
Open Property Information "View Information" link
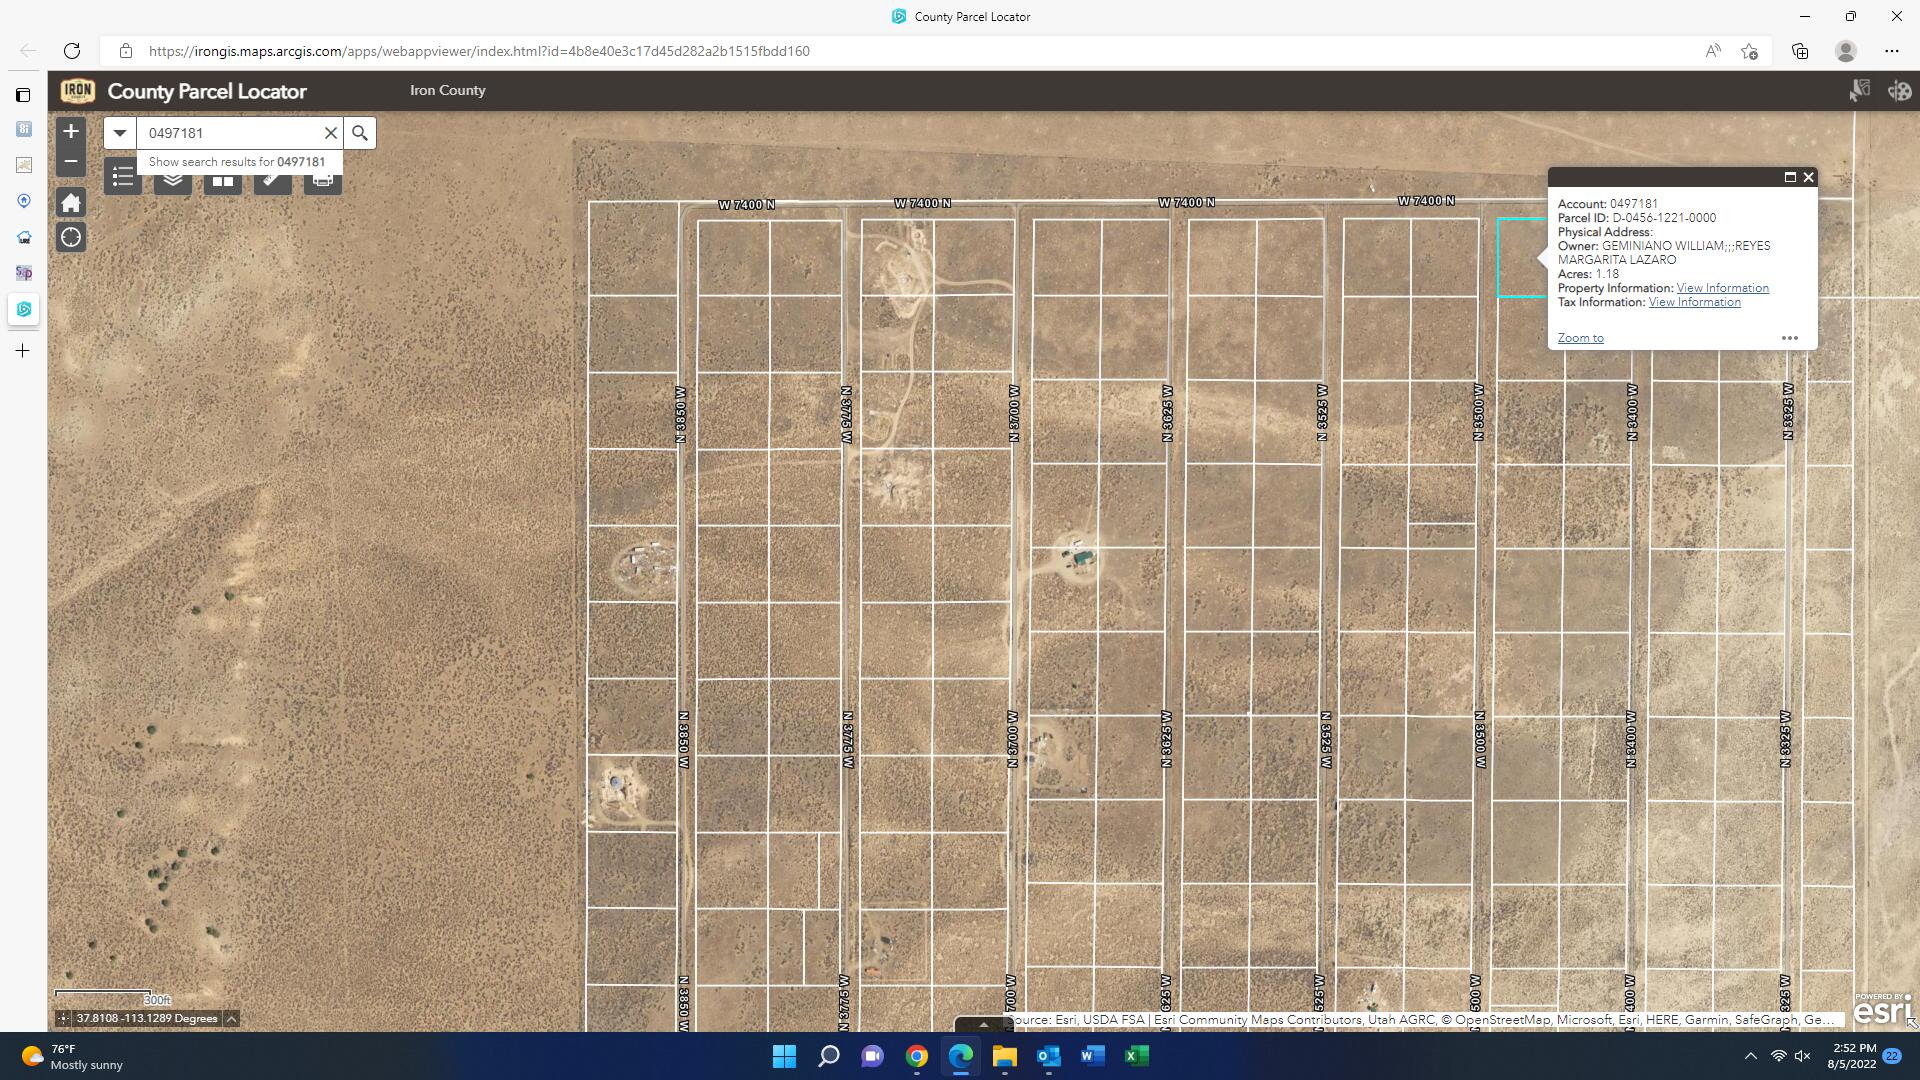1722,287
